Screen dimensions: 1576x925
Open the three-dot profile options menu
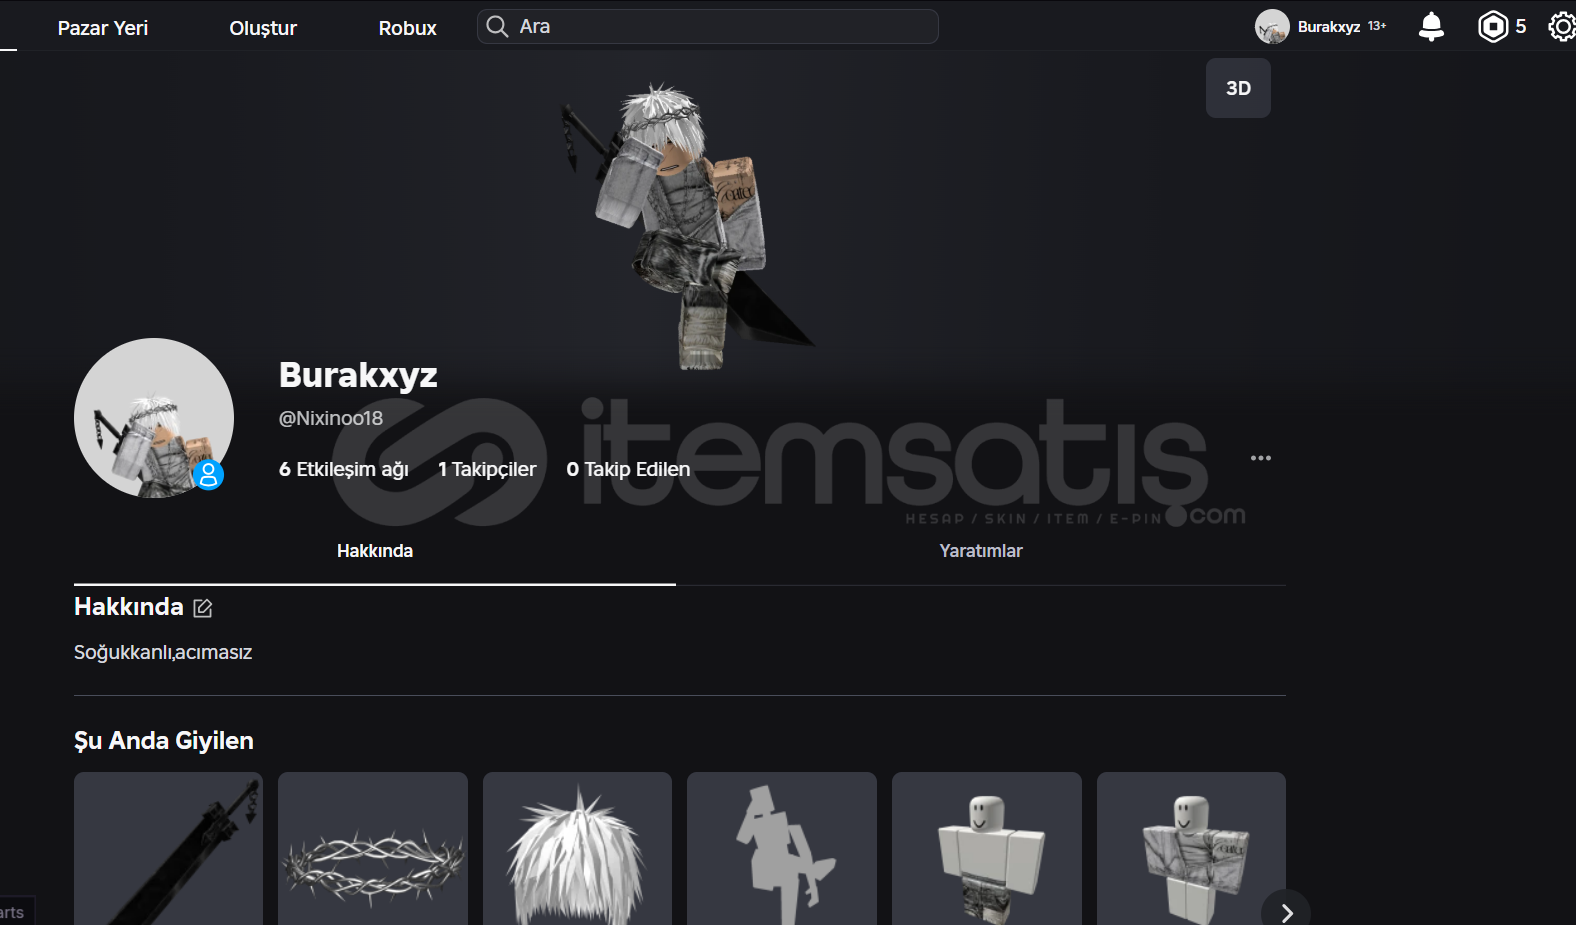click(x=1261, y=458)
